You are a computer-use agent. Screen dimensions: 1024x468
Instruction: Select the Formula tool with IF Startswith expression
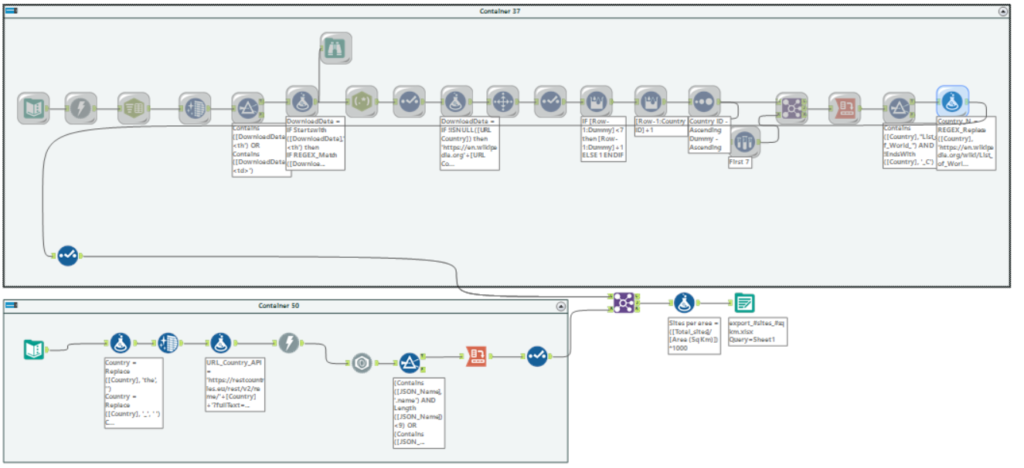click(x=302, y=101)
